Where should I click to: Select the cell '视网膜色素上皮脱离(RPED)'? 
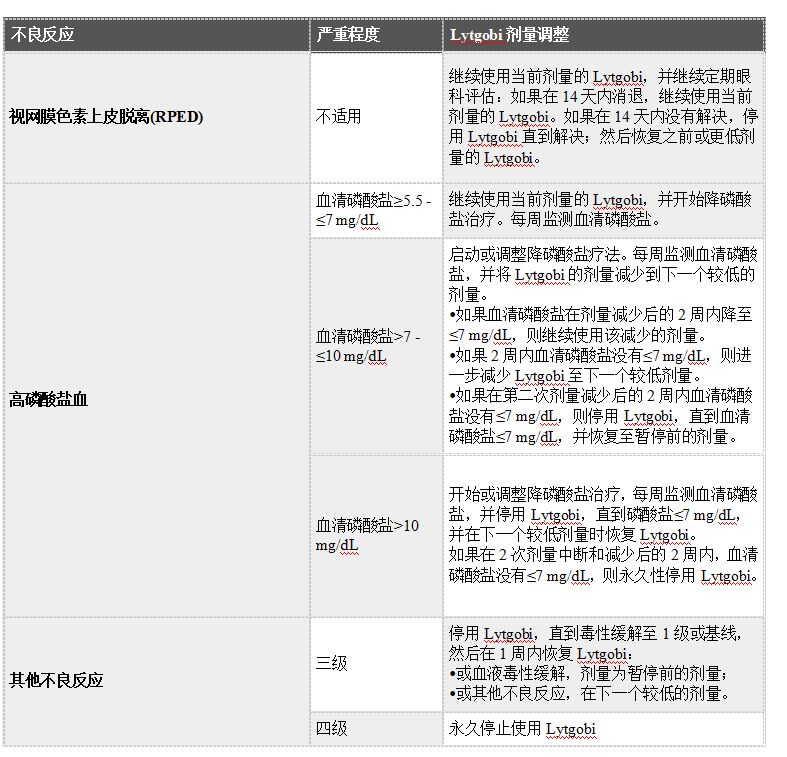tap(157, 117)
